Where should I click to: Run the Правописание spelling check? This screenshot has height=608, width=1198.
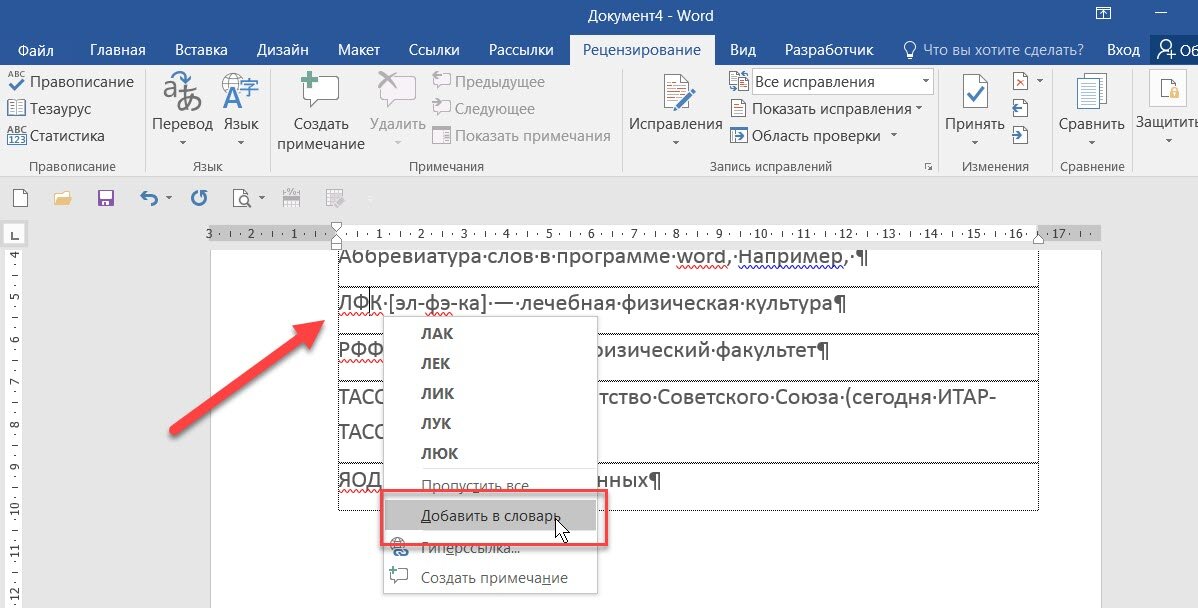click(70, 82)
